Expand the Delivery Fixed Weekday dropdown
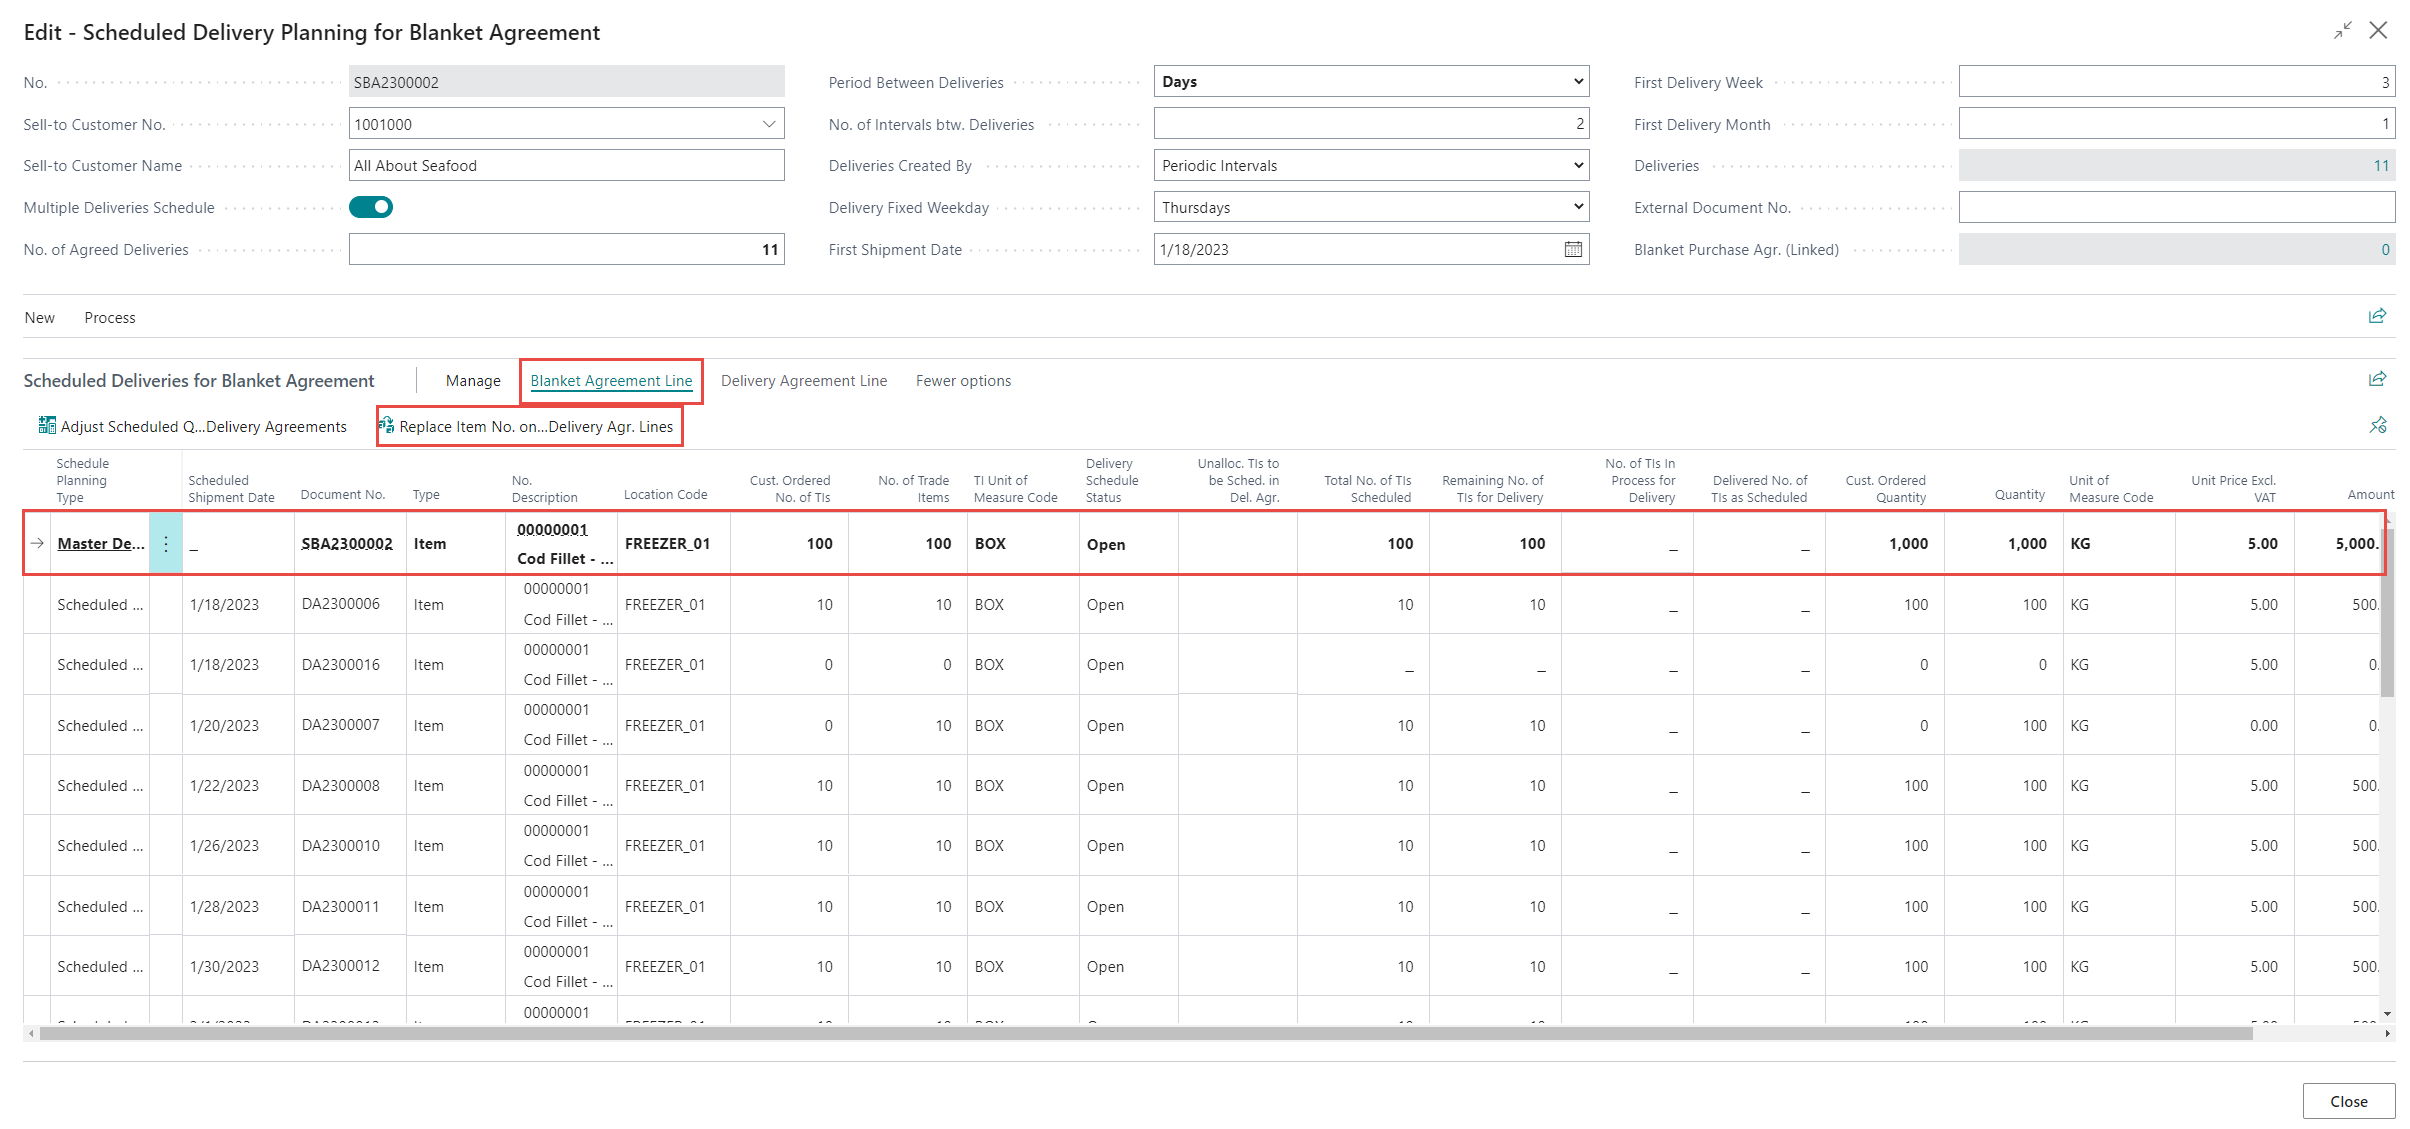The height and width of the screenshot is (1129, 2410). coord(1577,207)
